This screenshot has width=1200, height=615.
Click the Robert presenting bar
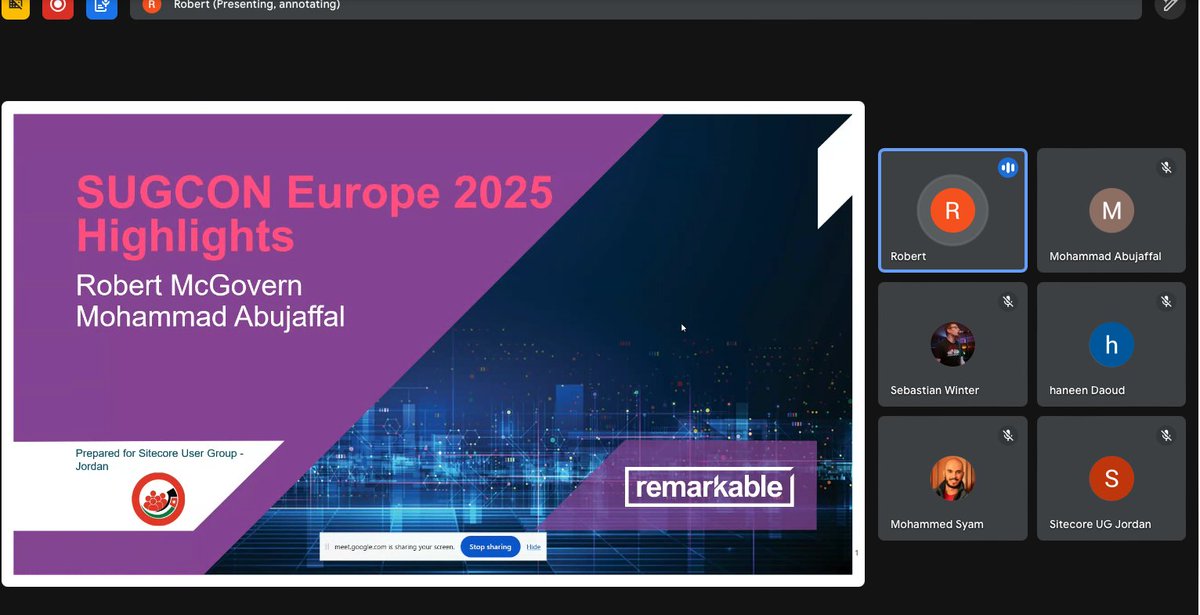click(x=636, y=7)
